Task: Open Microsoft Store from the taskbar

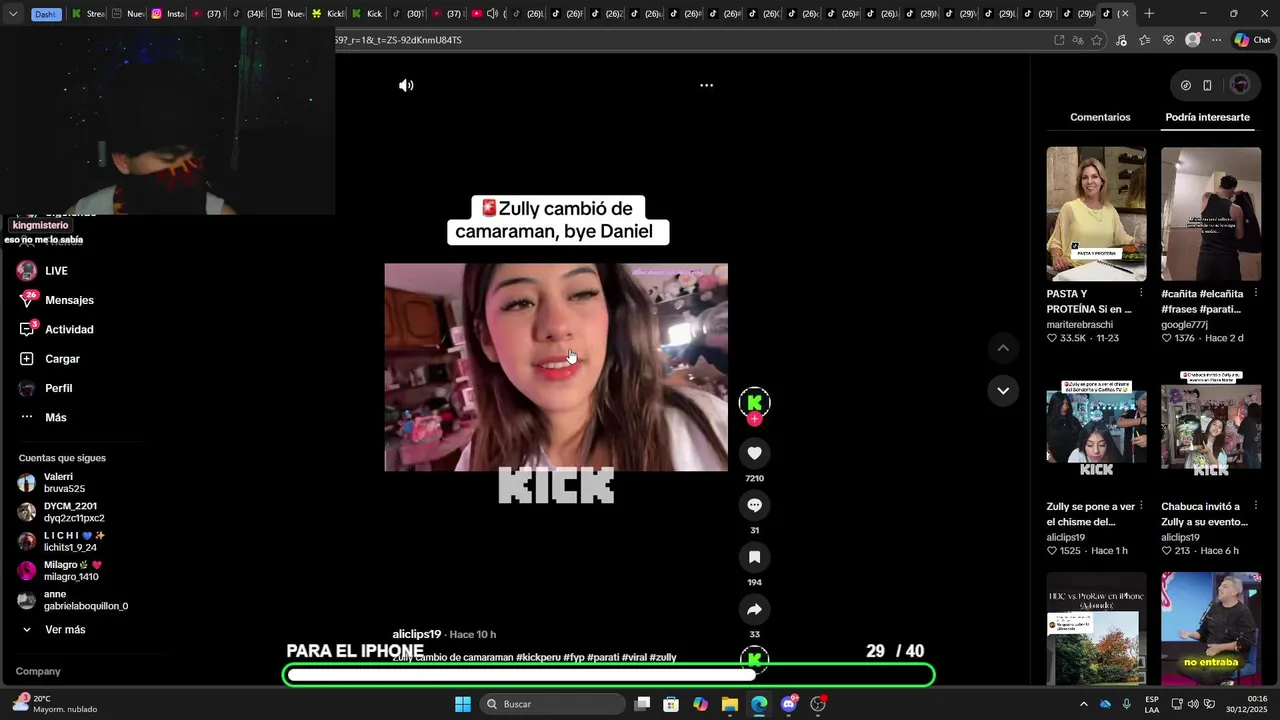Action: [x=671, y=704]
